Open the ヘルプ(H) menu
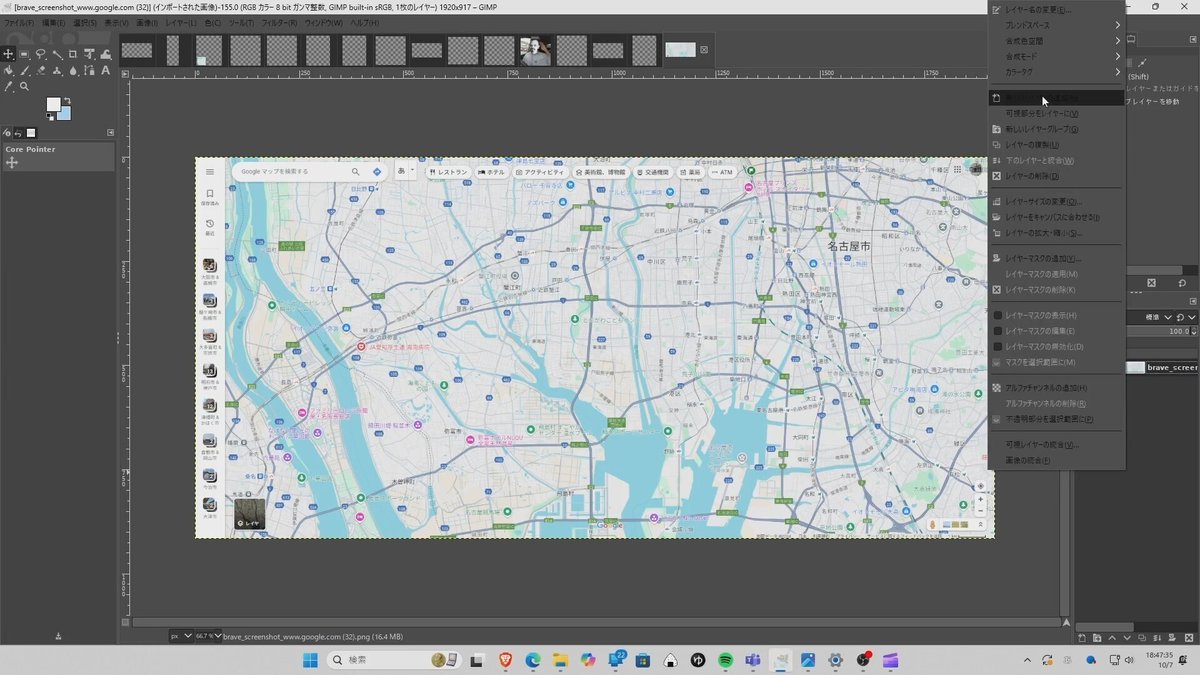1200x675 pixels. [x=363, y=23]
